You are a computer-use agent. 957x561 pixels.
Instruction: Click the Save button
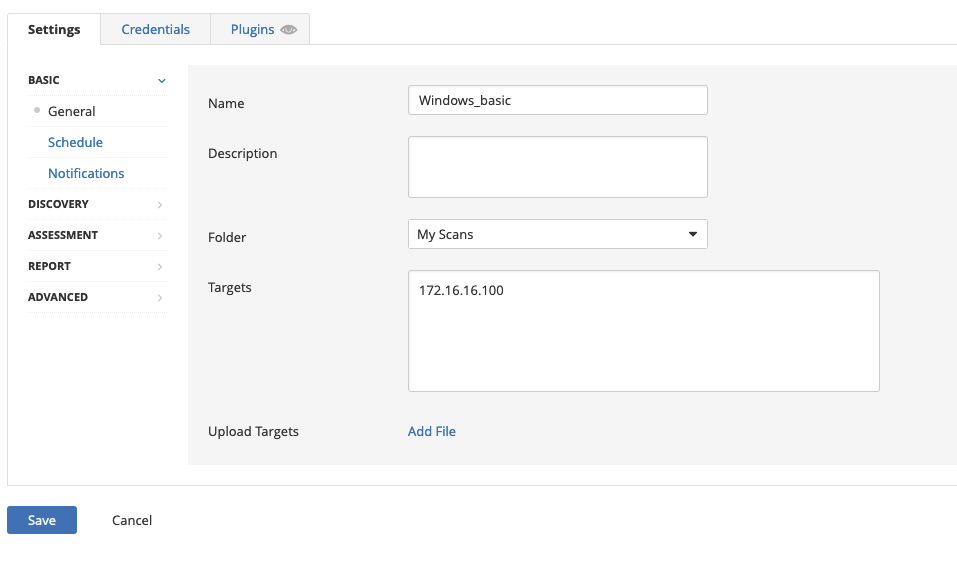pos(42,520)
